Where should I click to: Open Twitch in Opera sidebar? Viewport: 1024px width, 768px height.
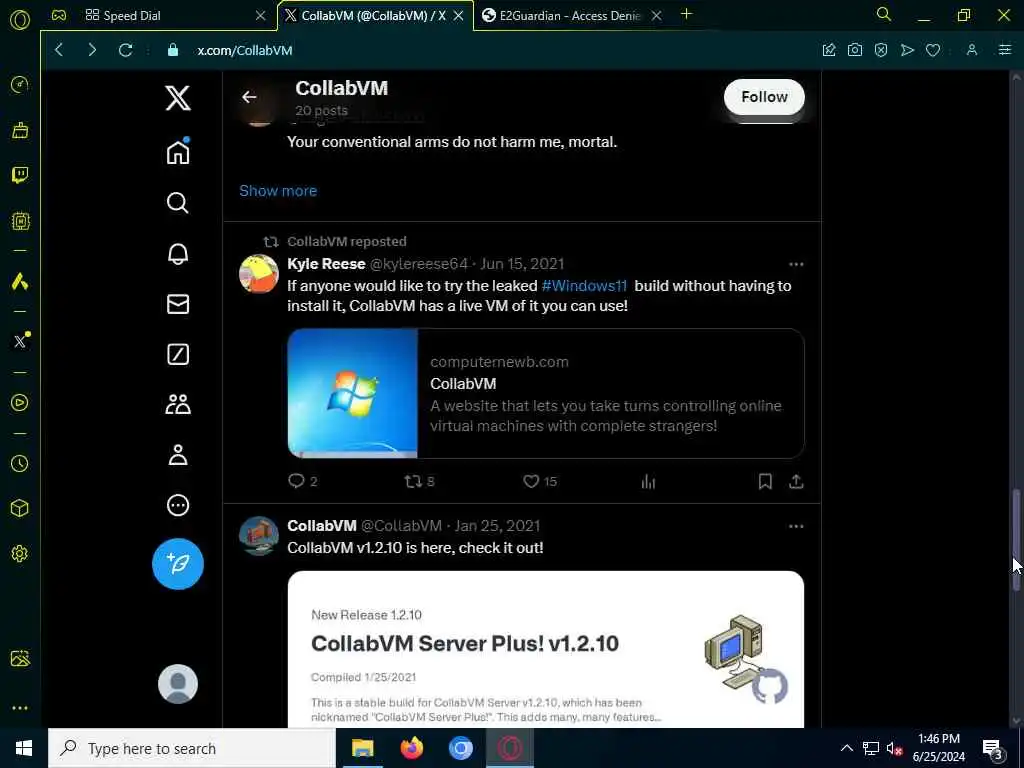click(20, 174)
